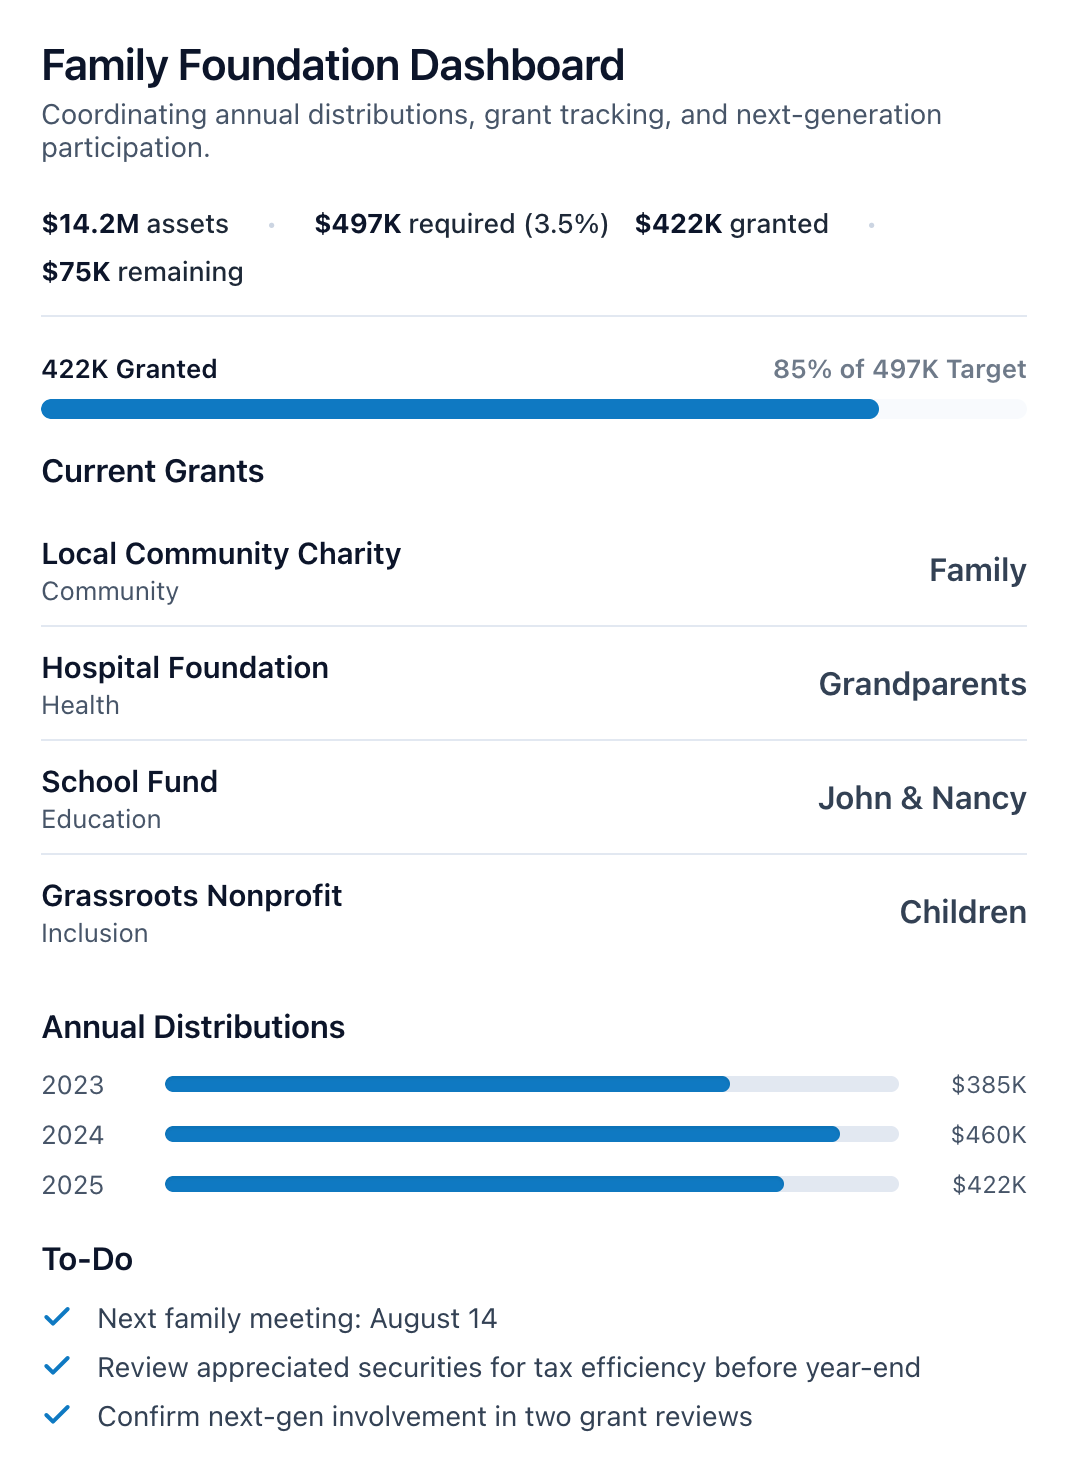Select the School Fund grant
Viewport: 1074px width, 1466px height.
[129, 782]
